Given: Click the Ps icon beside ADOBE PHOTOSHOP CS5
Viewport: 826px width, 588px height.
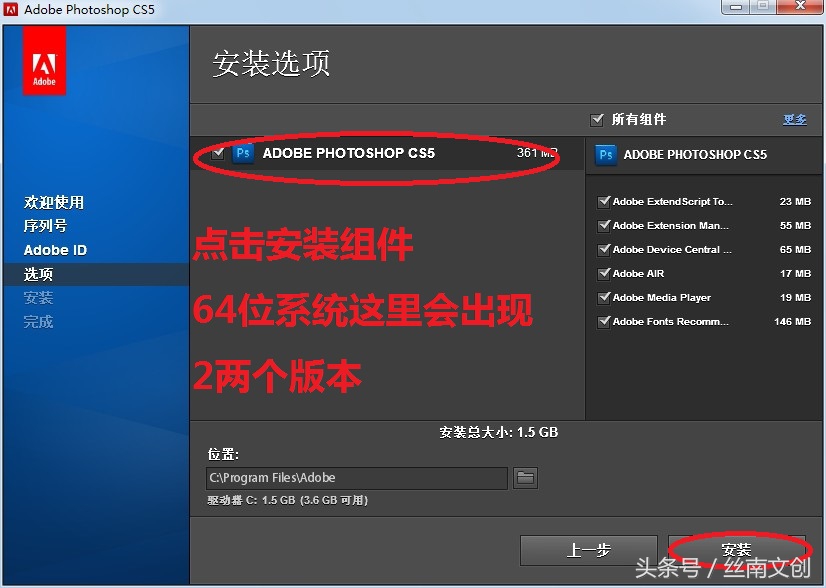Looking at the screenshot, I should [x=243, y=154].
